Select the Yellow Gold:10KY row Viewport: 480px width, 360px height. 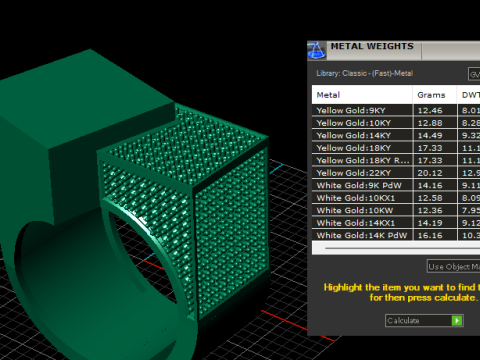coord(396,123)
